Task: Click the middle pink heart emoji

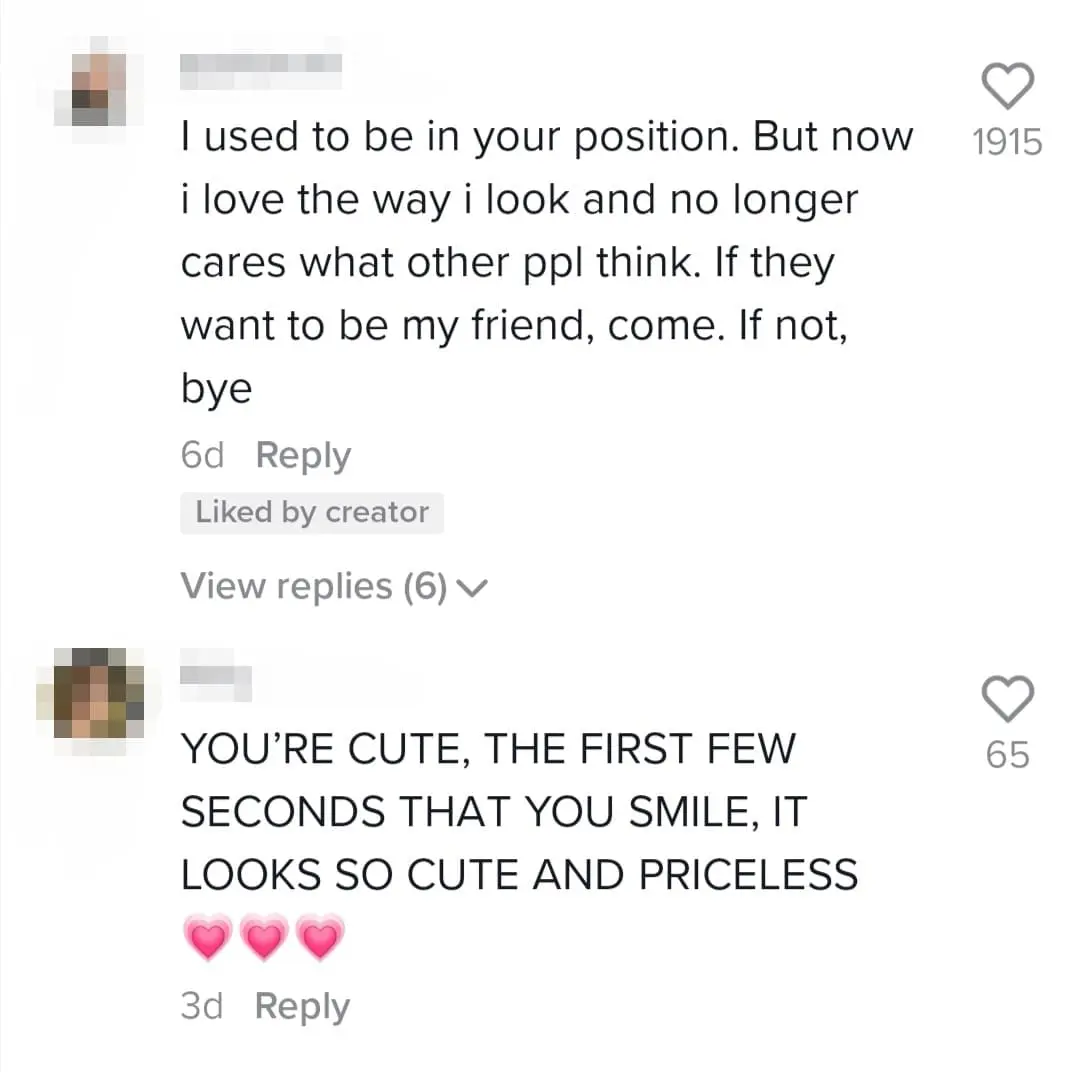Action: click(264, 937)
